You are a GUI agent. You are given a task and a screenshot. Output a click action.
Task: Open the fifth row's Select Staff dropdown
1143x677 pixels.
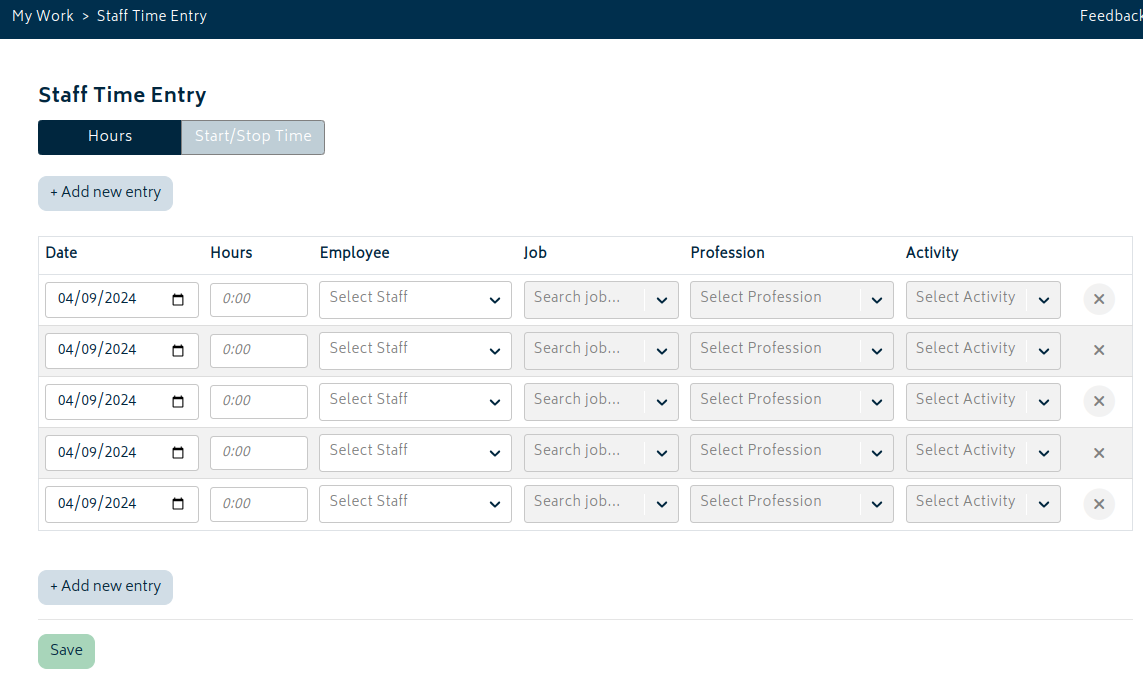(414, 503)
